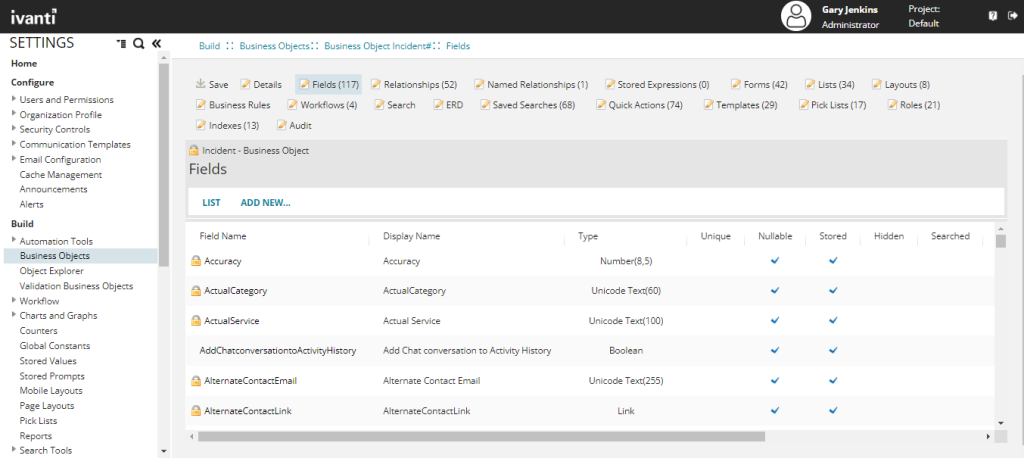Toggle Nullable check for AddChatconversationtoActivityHistory
Image resolution: width=1024 pixels, height=474 pixels.
point(775,351)
